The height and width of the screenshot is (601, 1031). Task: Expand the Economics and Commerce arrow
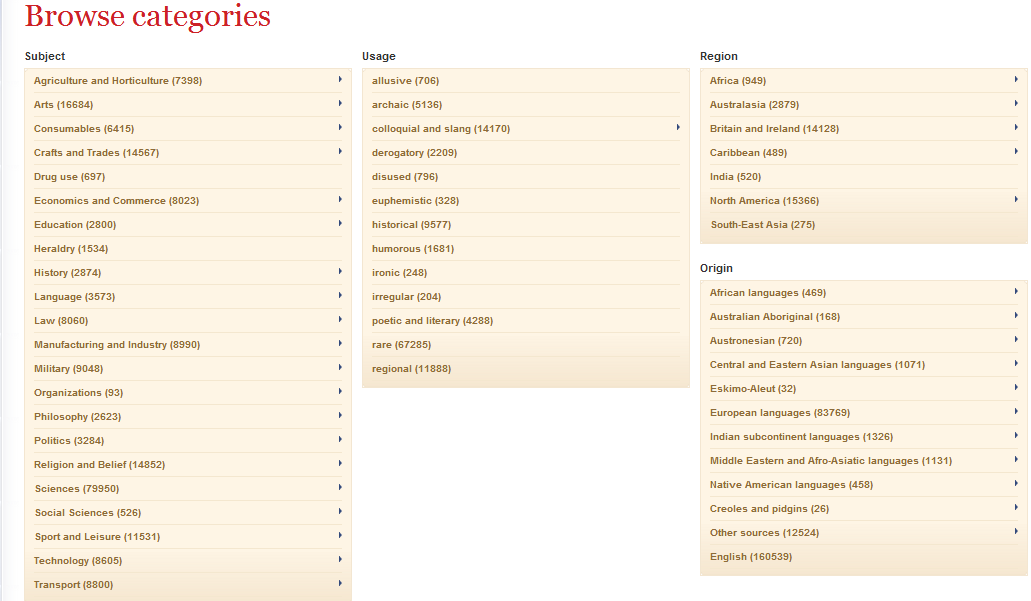[340, 199]
